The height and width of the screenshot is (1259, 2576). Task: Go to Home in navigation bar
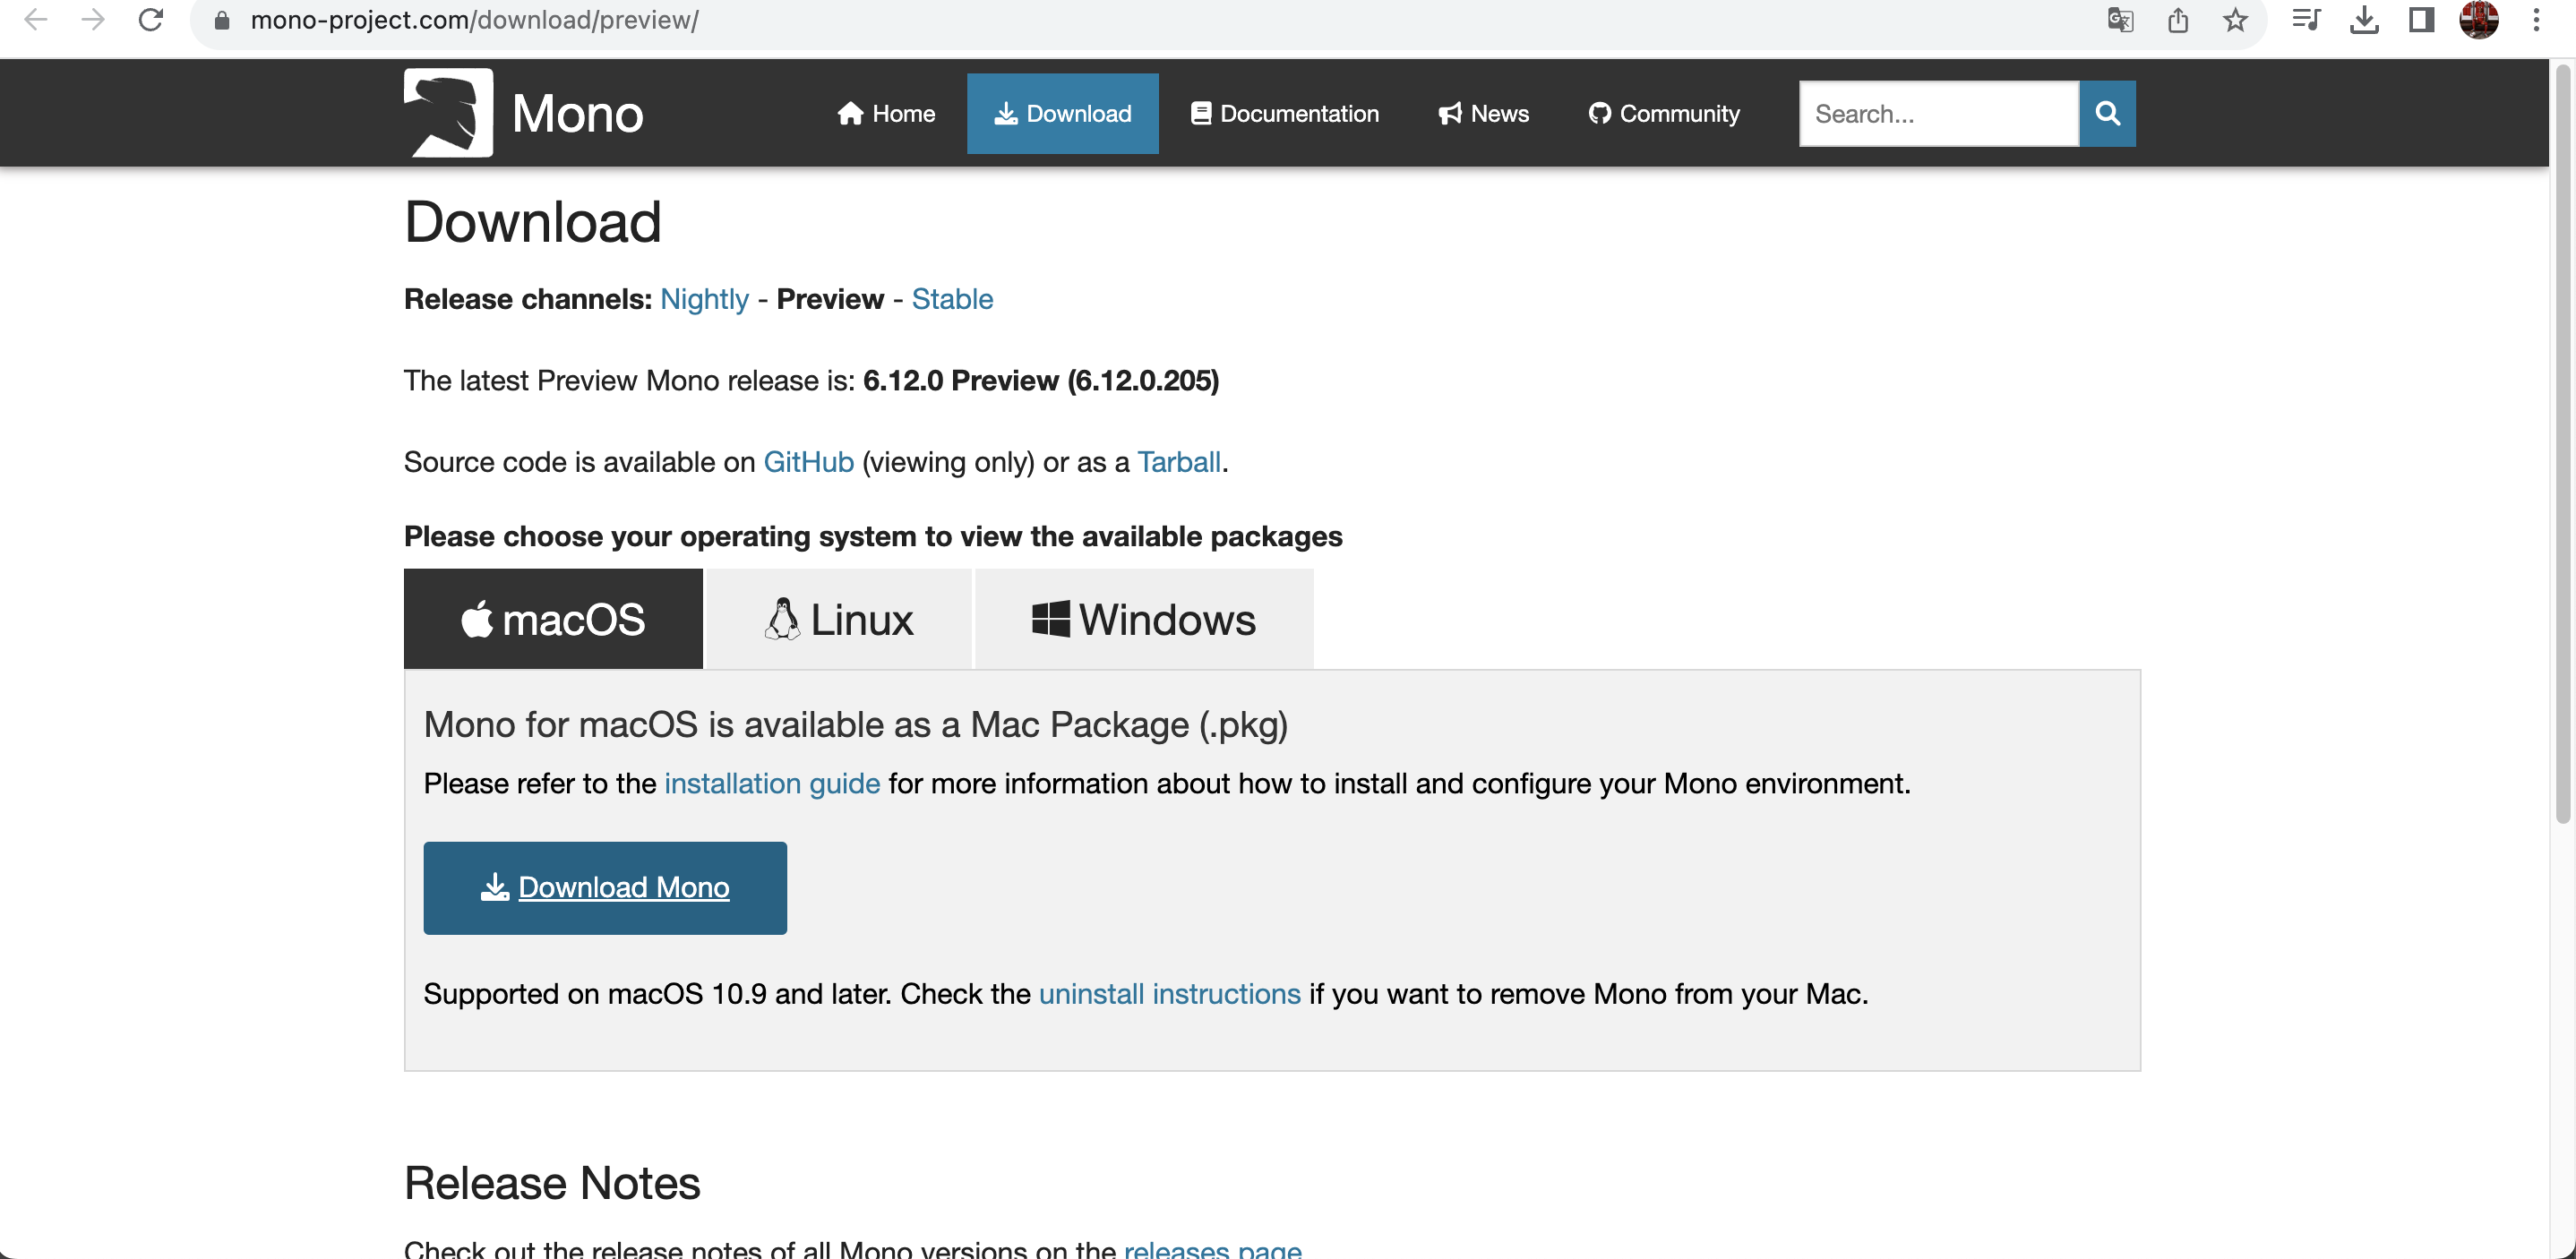point(886,114)
